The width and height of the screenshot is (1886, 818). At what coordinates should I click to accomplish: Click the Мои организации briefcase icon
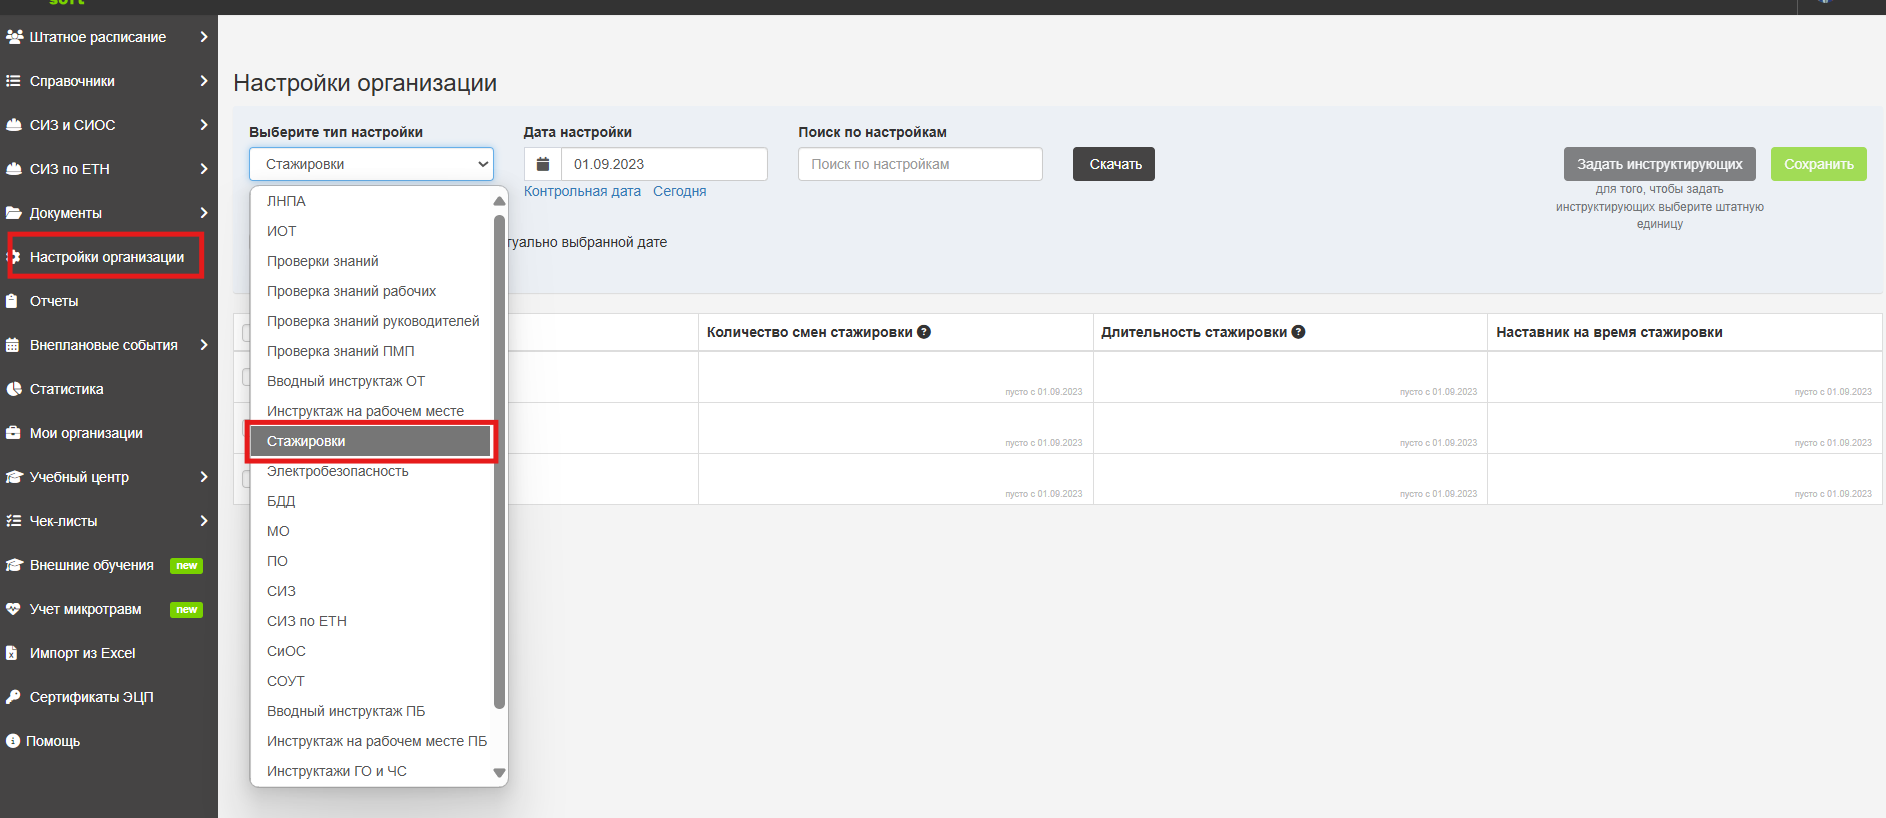(x=14, y=433)
